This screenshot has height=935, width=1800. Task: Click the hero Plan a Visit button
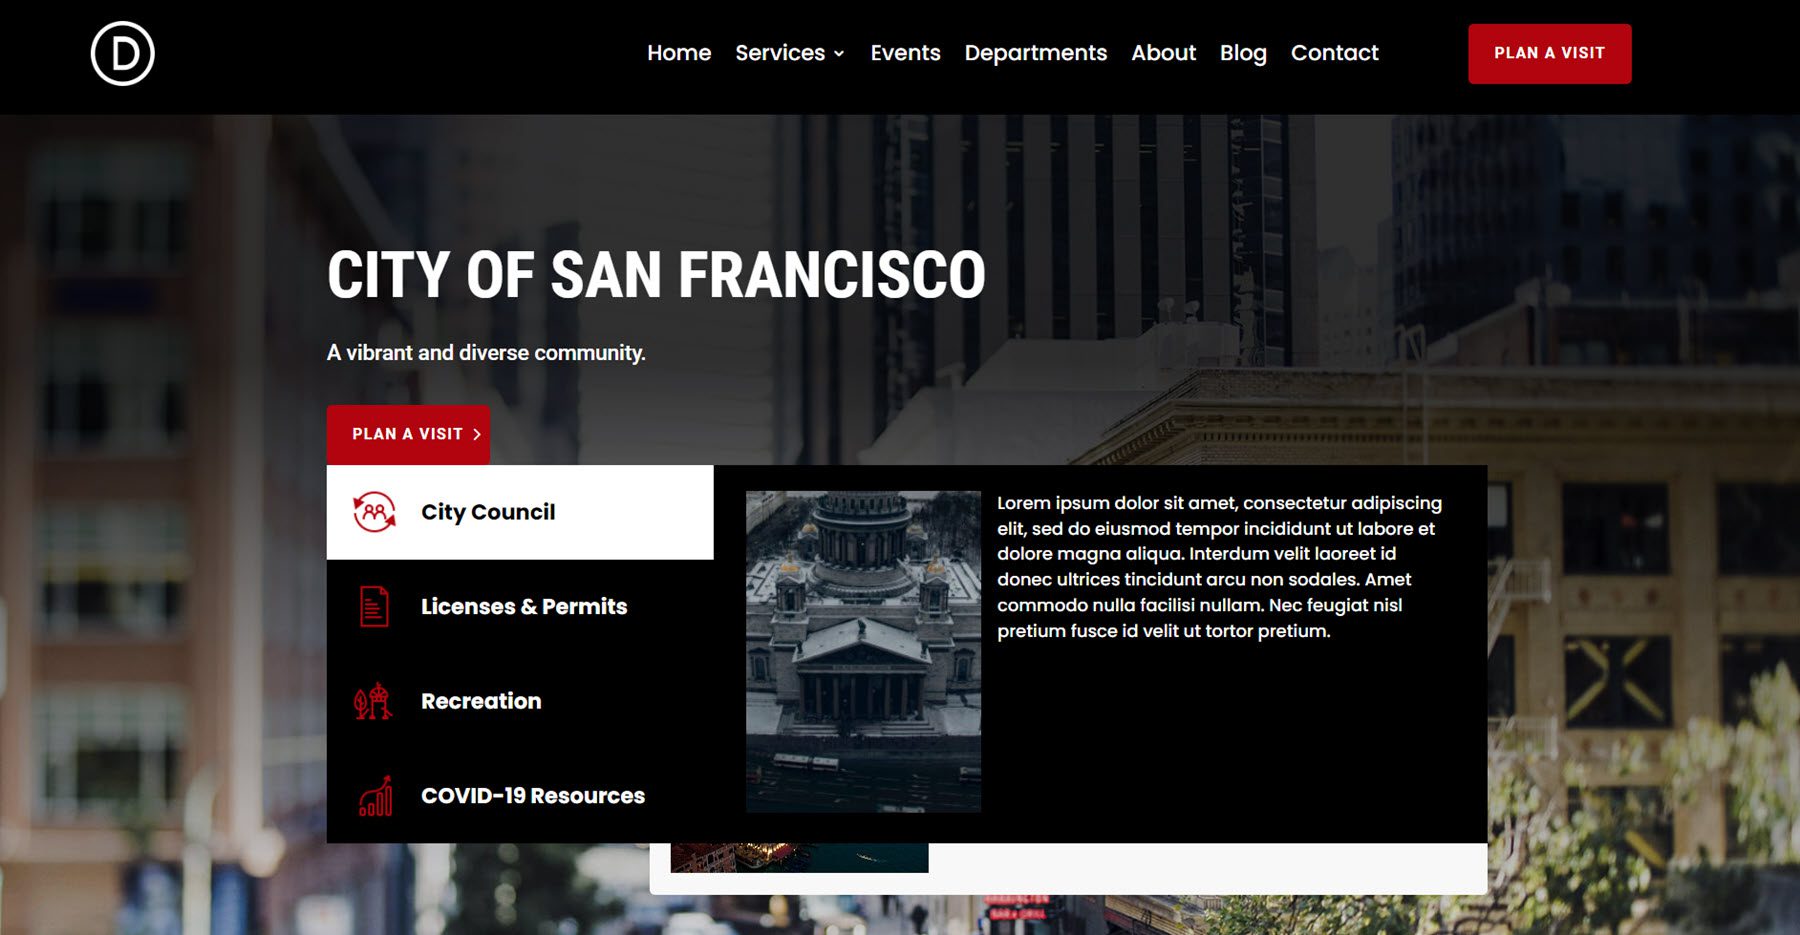coord(408,435)
